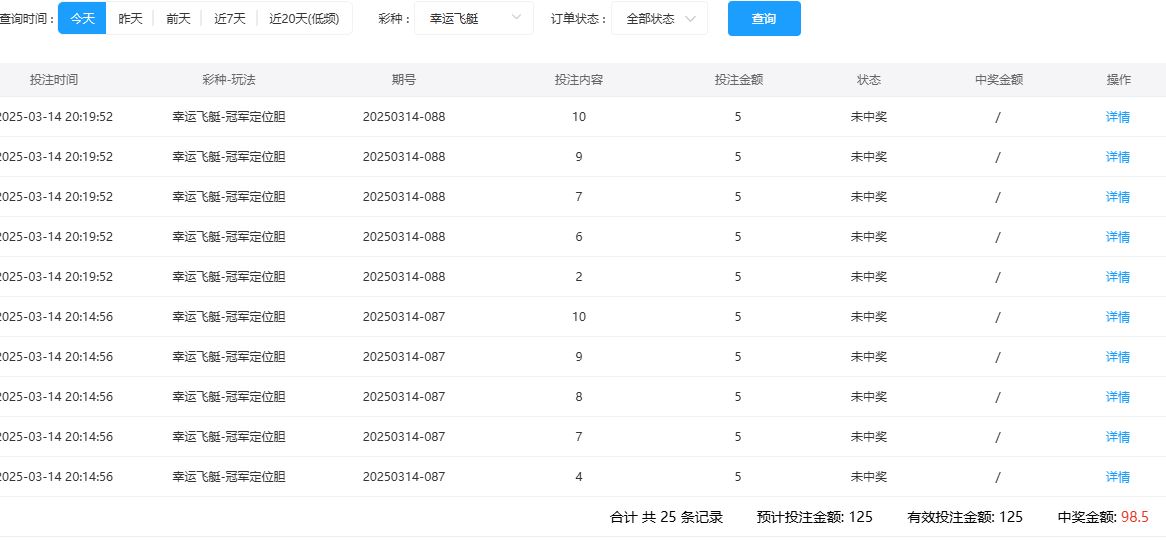Viewport: 1166px width, 540px height.
Task: Select the 昨天 time filter
Action: [130, 19]
